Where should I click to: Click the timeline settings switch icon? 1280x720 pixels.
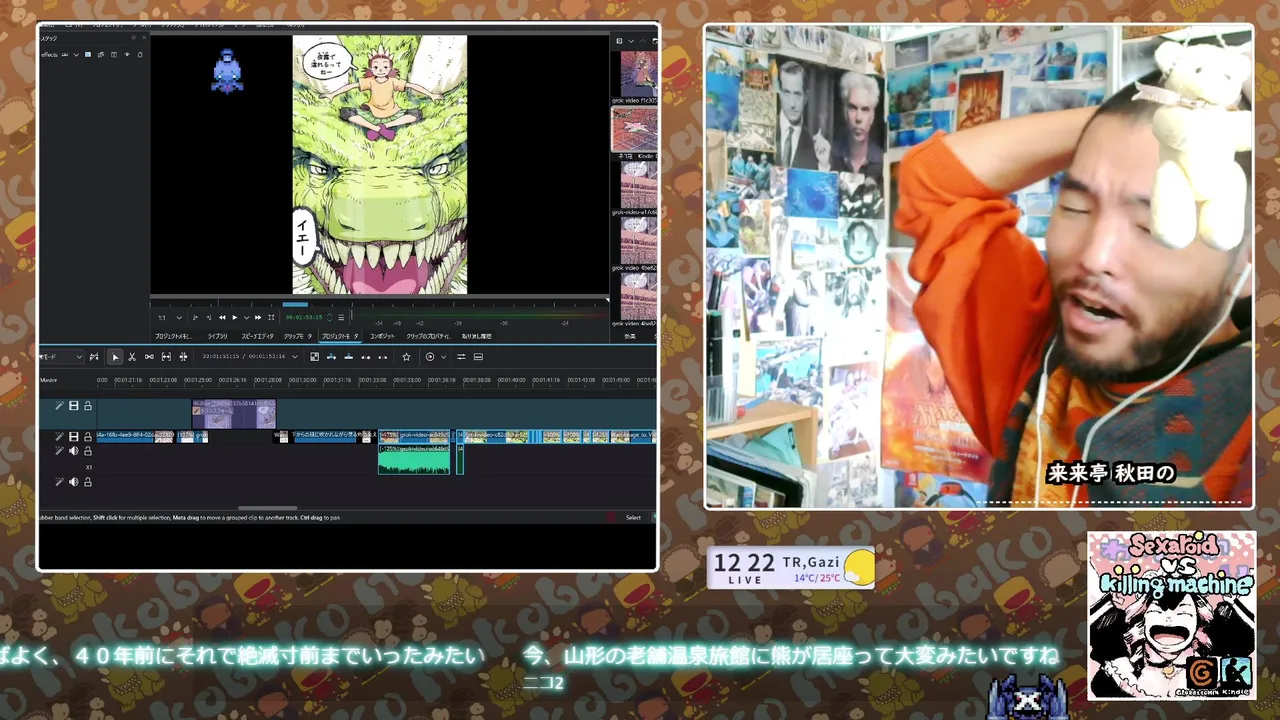tap(460, 357)
